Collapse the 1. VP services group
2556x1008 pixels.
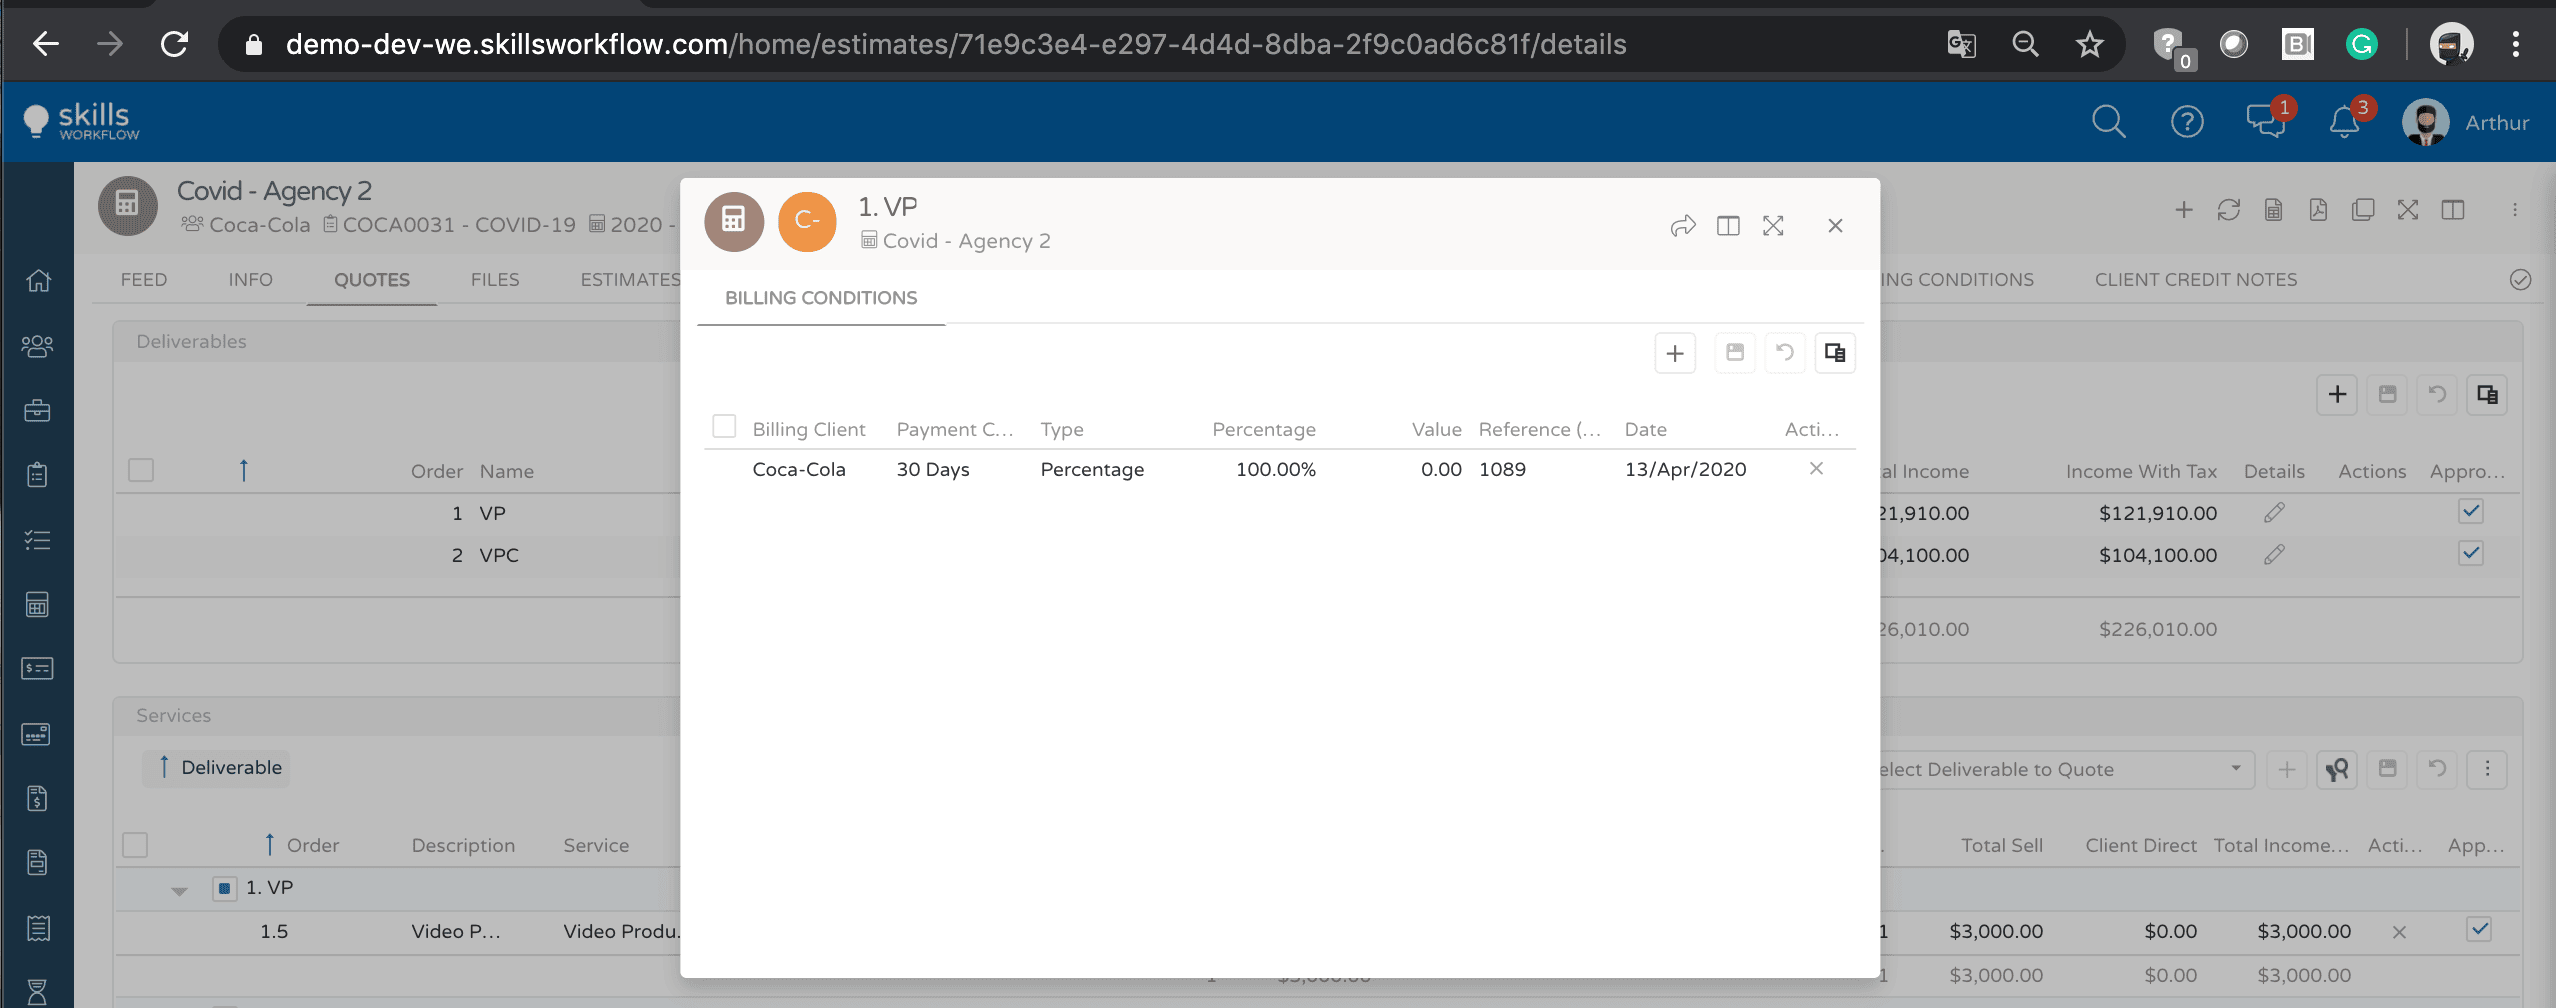click(x=180, y=889)
